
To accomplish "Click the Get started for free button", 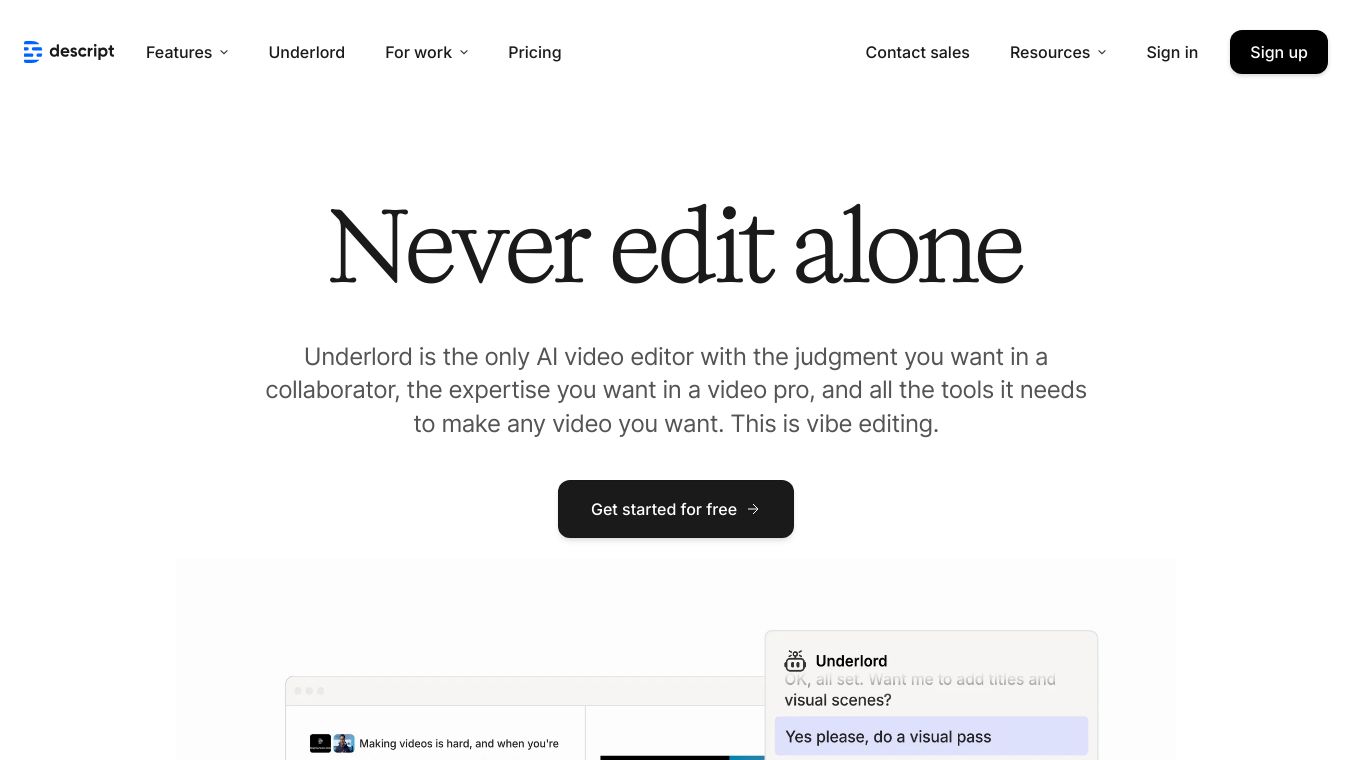I will coord(676,509).
